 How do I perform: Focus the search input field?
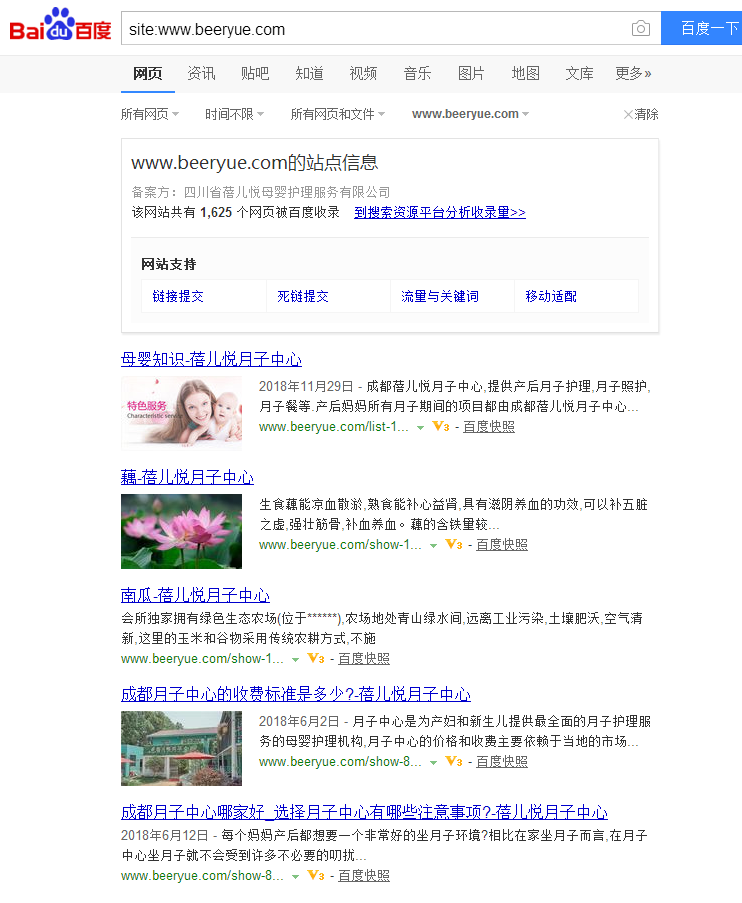374,28
